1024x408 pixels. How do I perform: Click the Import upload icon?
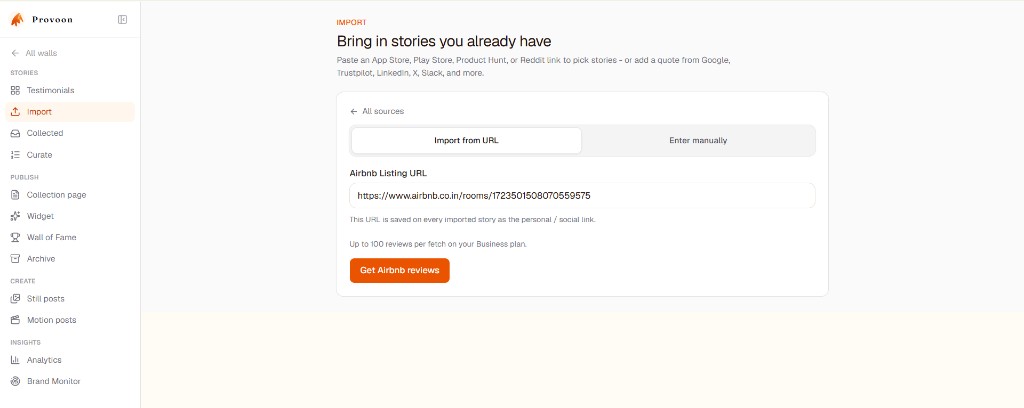[15, 112]
